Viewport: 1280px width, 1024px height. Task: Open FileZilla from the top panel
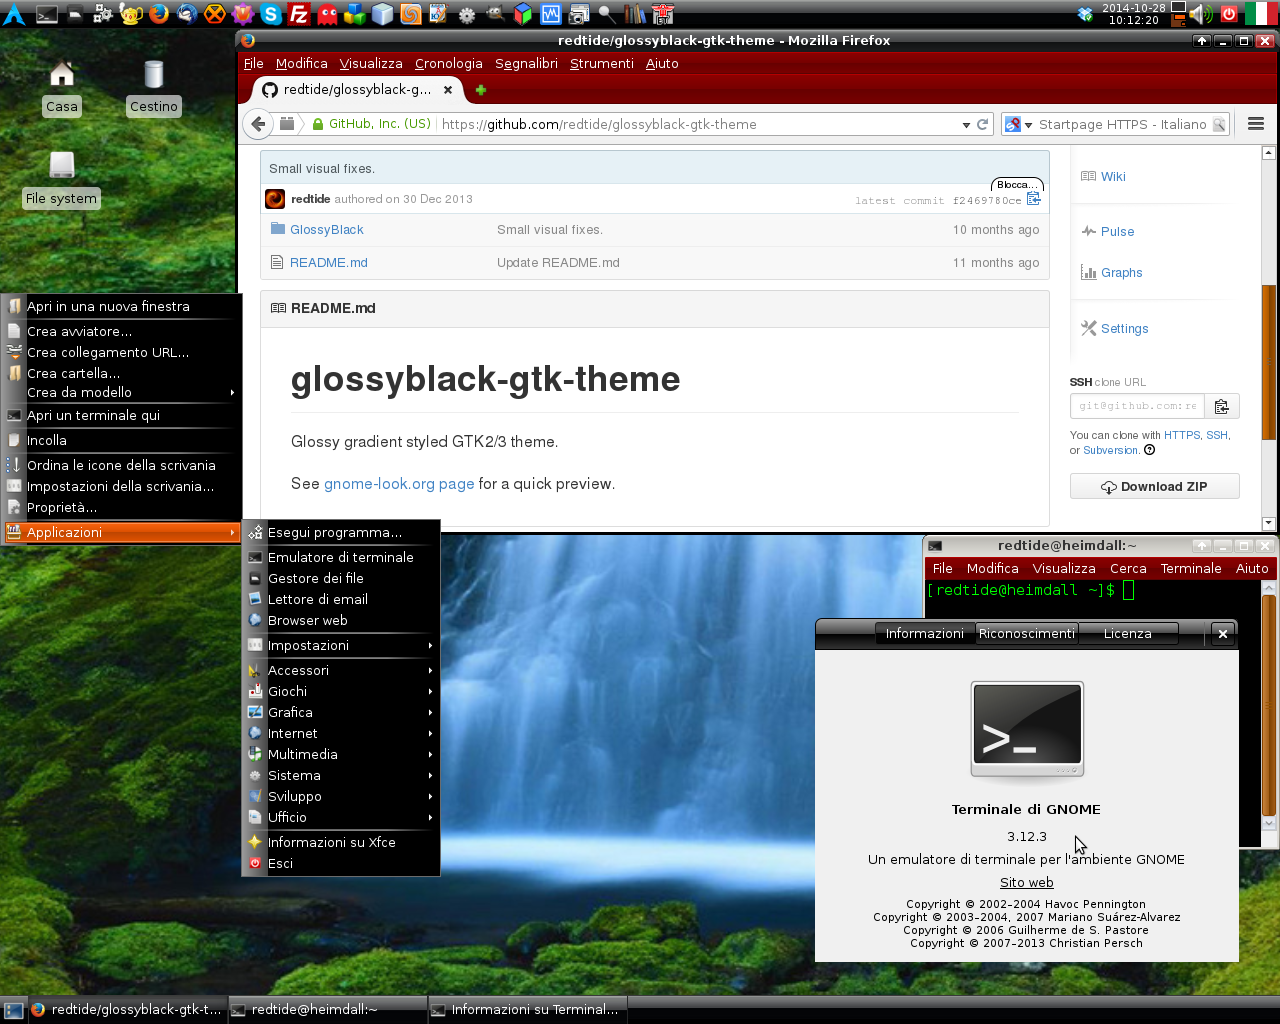point(298,14)
